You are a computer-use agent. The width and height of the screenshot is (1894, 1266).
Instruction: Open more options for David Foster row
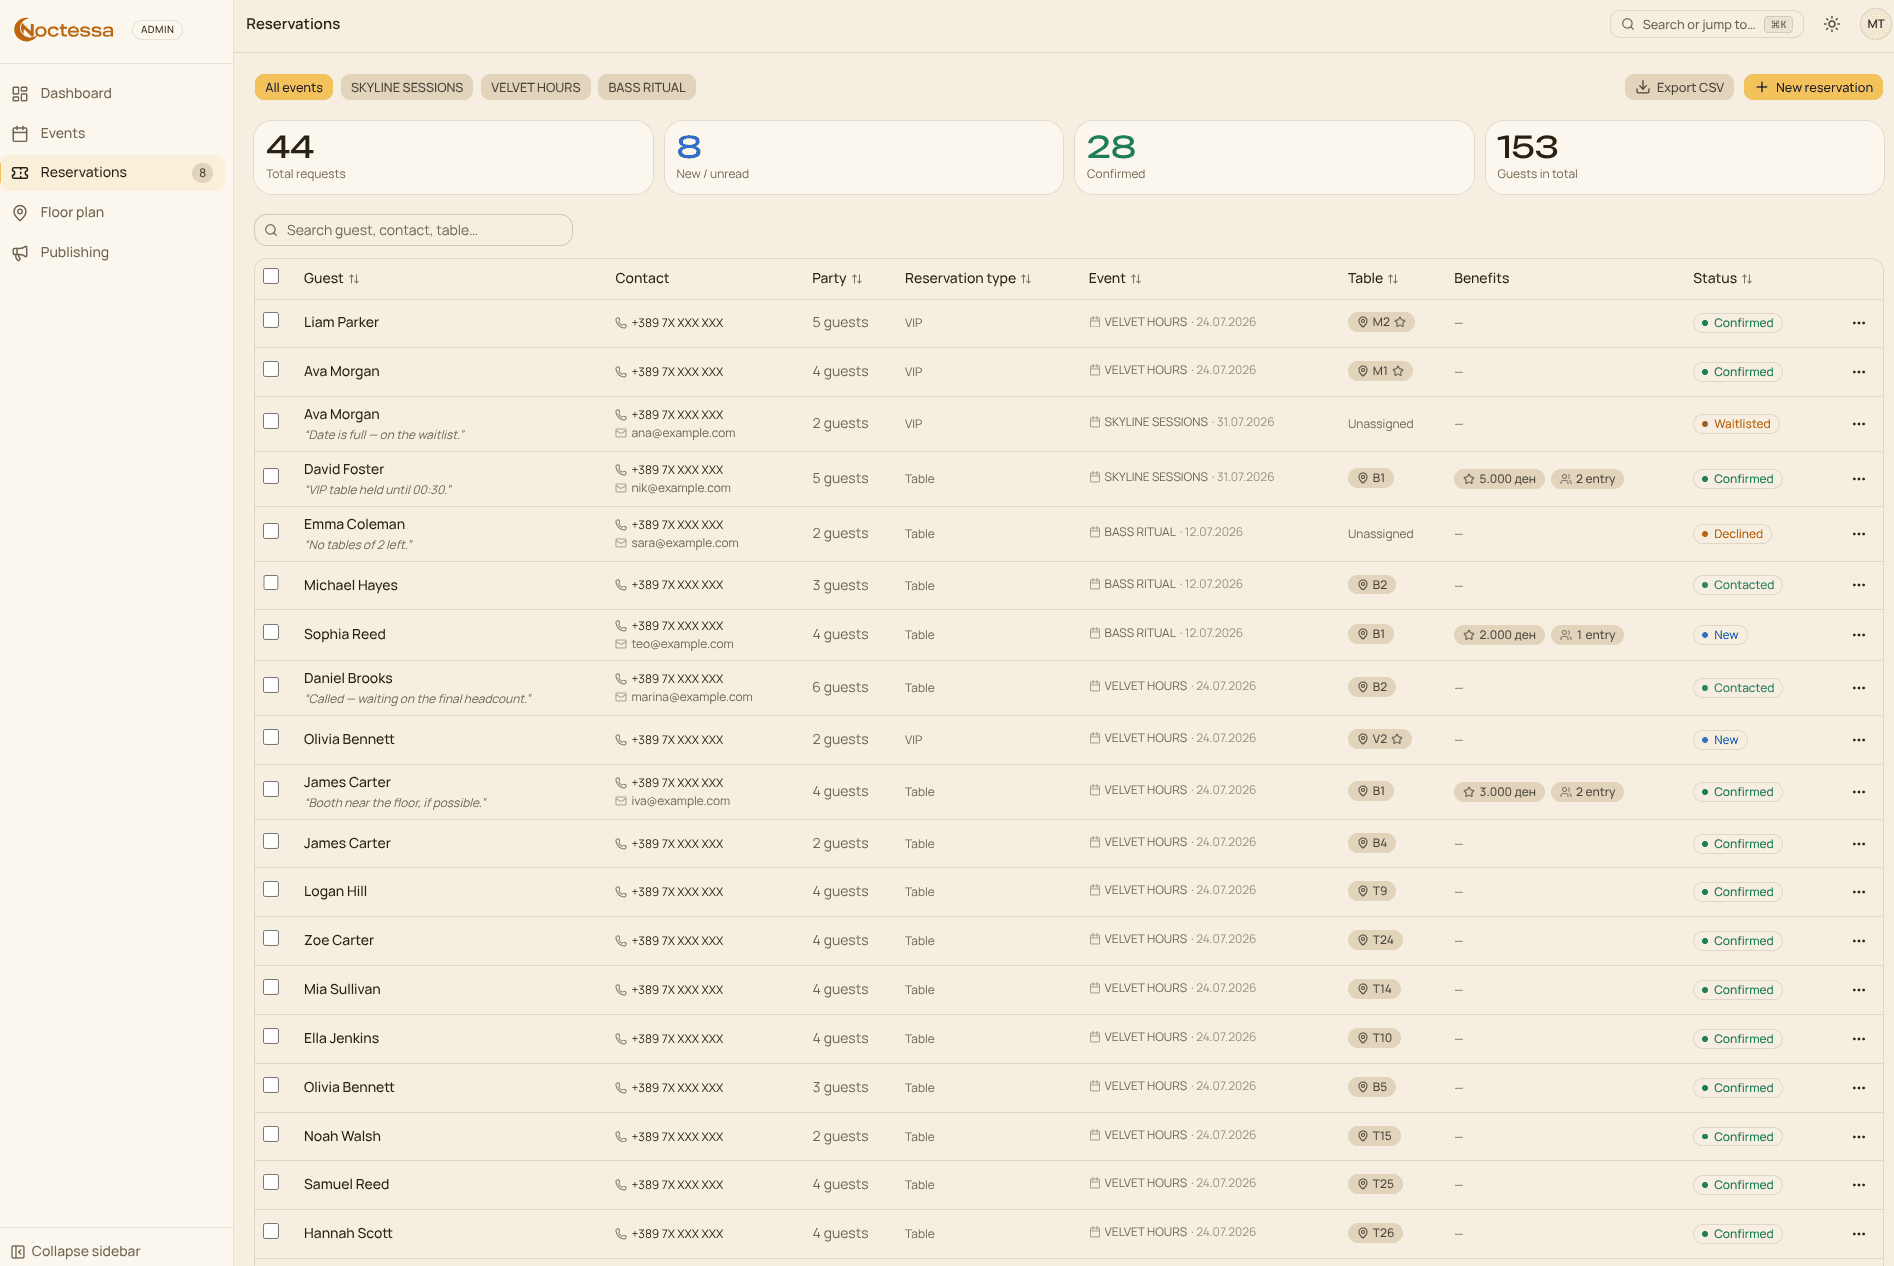pos(1858,479)
